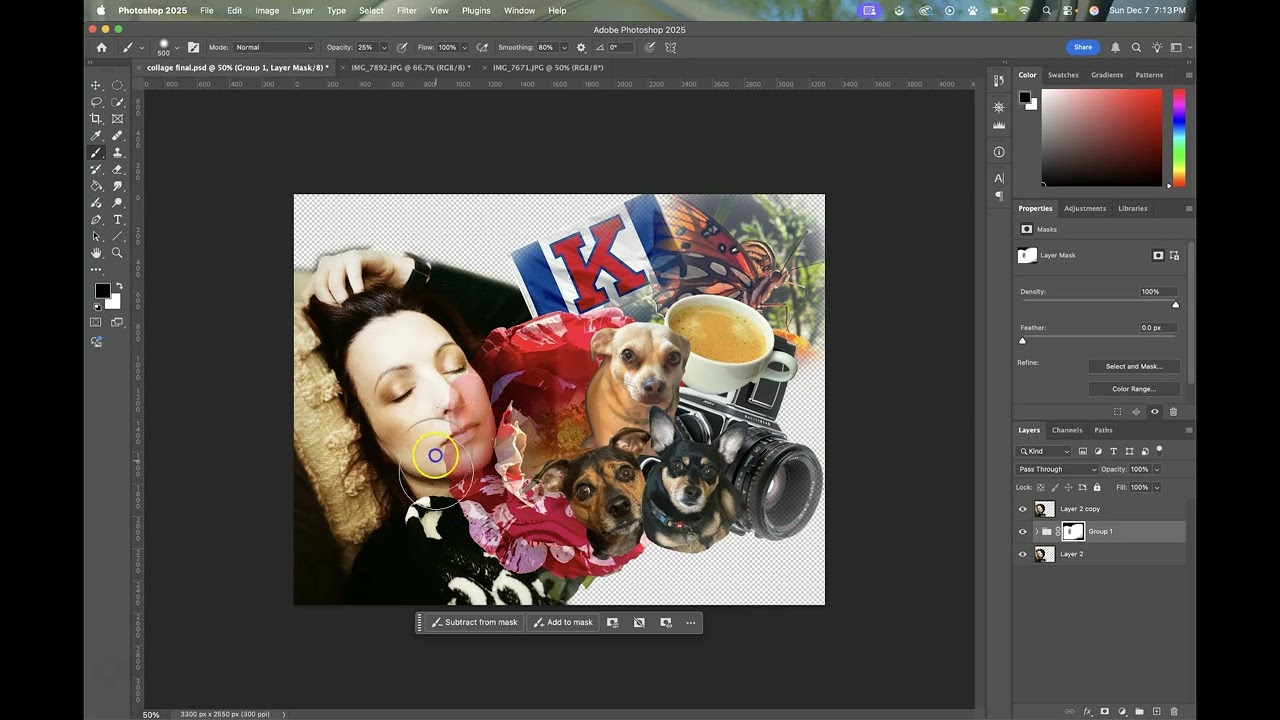Select the Move tool
The image size is (1280, 720).
(x=96, y=85)
